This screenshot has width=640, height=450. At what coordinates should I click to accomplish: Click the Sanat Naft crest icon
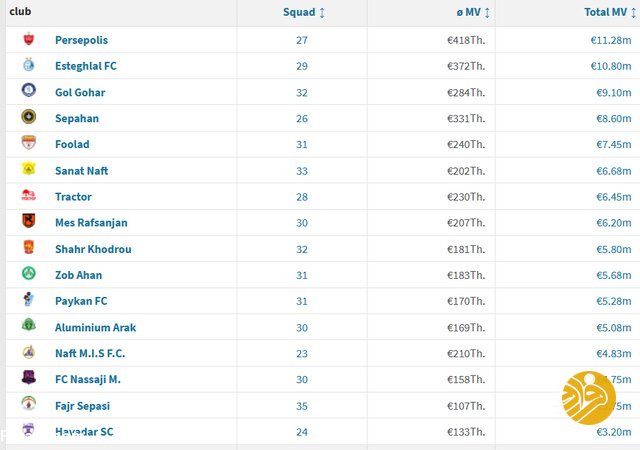(x=28, y=170)
